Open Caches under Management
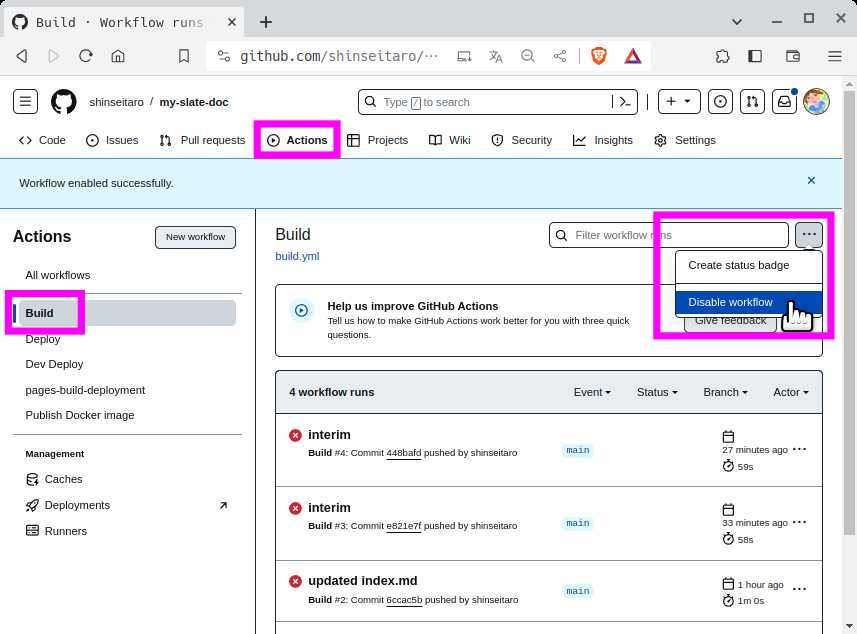Image resolution: width=857 pixels, height=634 pixels. [55, 479]
